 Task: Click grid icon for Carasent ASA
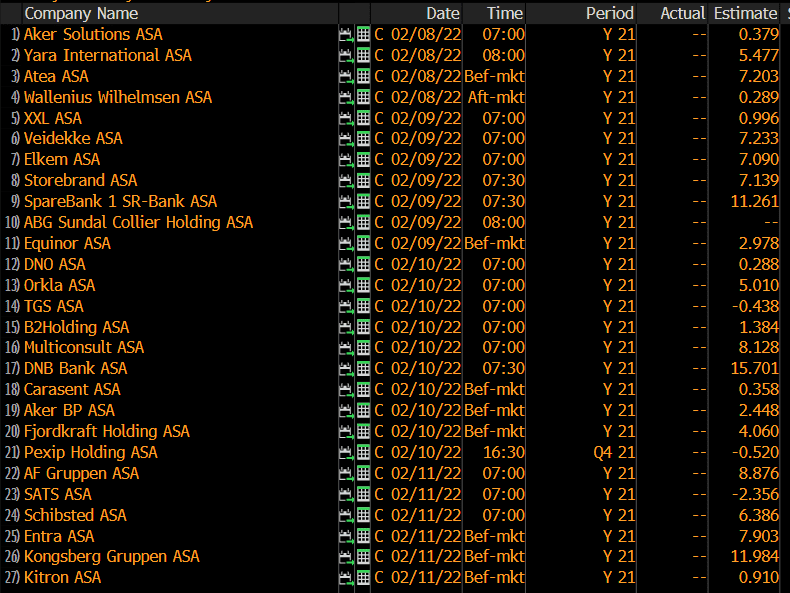pyautogui.click(x=363, y=389)
